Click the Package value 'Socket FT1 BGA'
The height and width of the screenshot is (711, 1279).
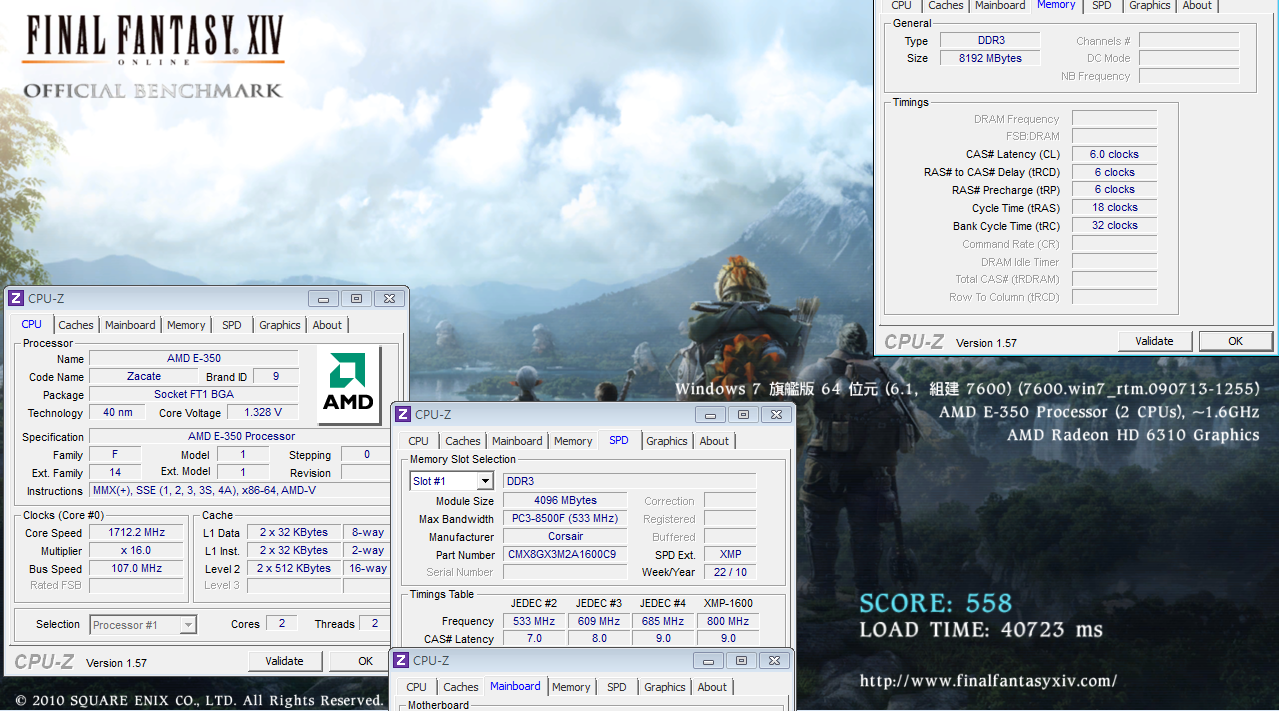click(194, 395)
